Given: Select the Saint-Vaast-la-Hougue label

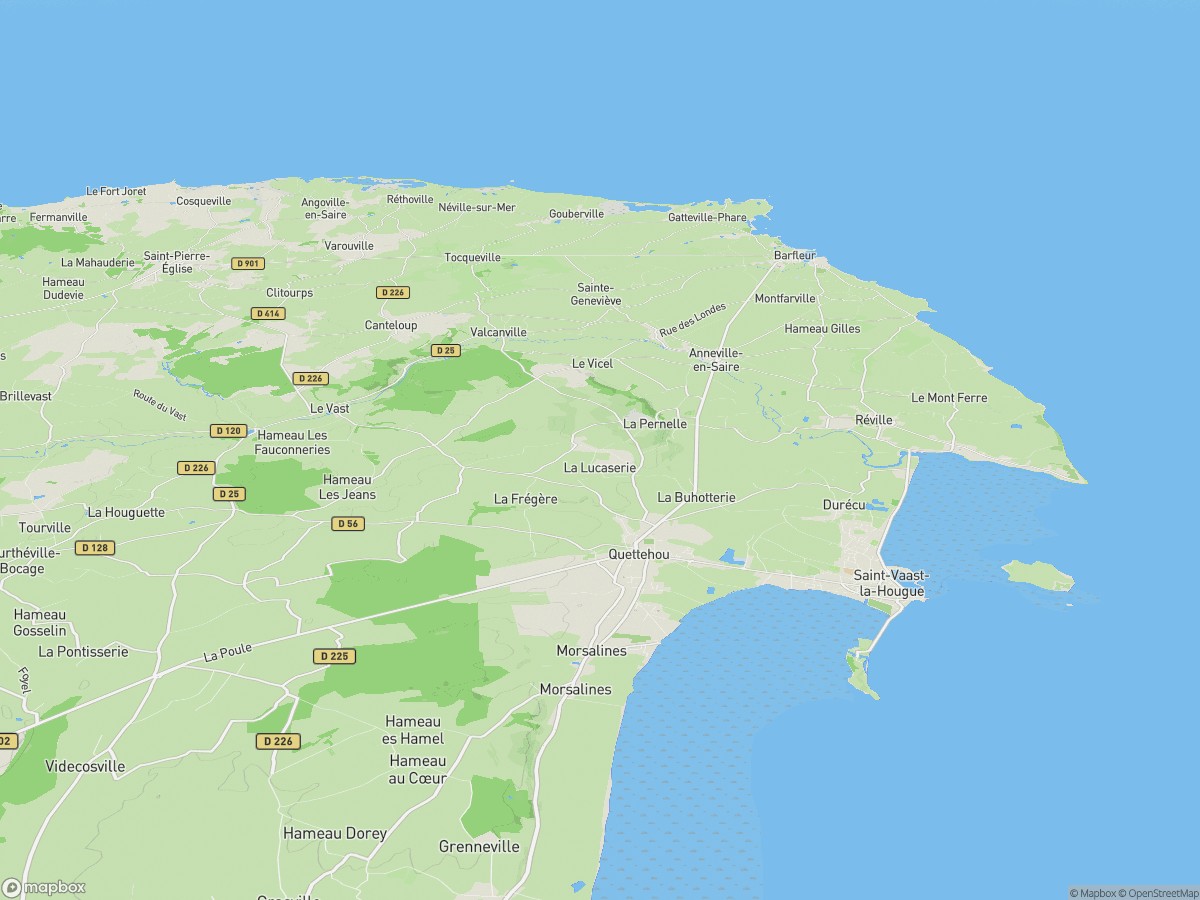Looking at the screenshot, I should tap(889, 583).
